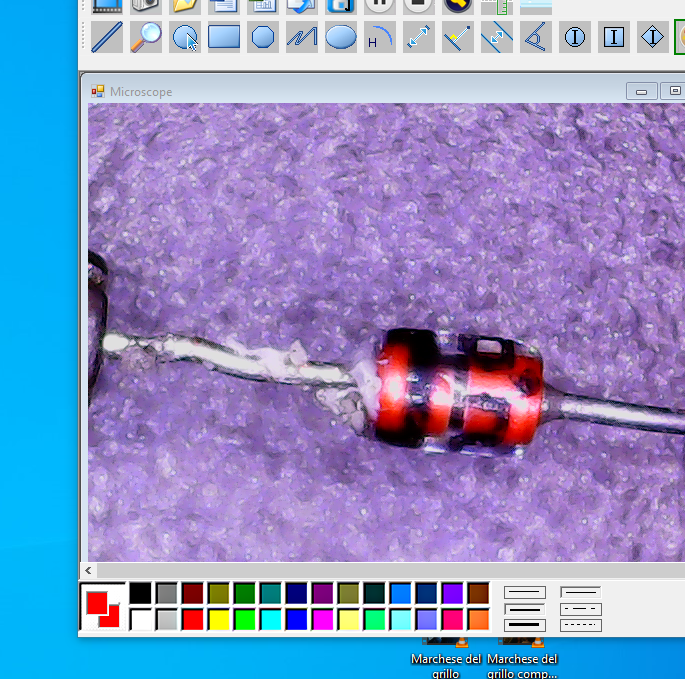Pick the black color swatch
Image resolution: width=685 pixels, height=679 pixels.
140,593
